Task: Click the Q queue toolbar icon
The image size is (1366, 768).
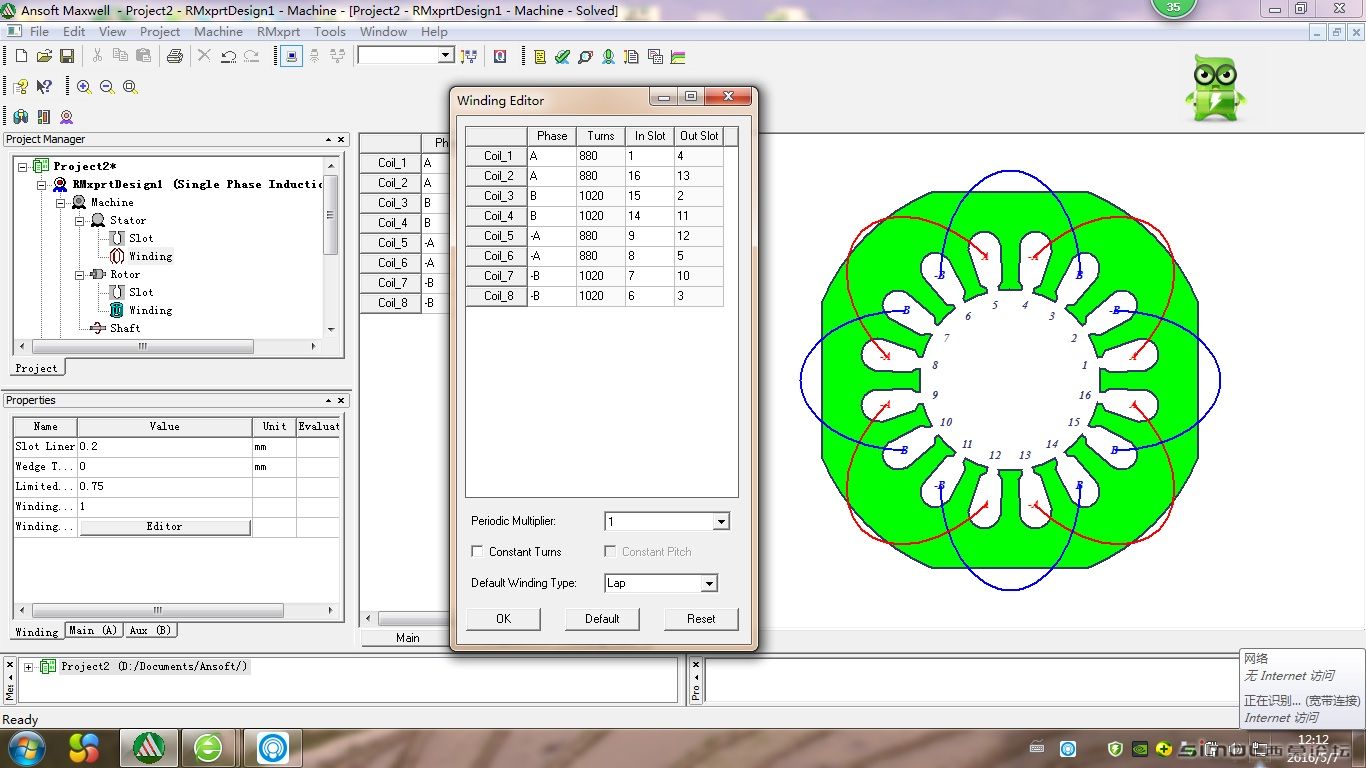Action: [499, 56]
